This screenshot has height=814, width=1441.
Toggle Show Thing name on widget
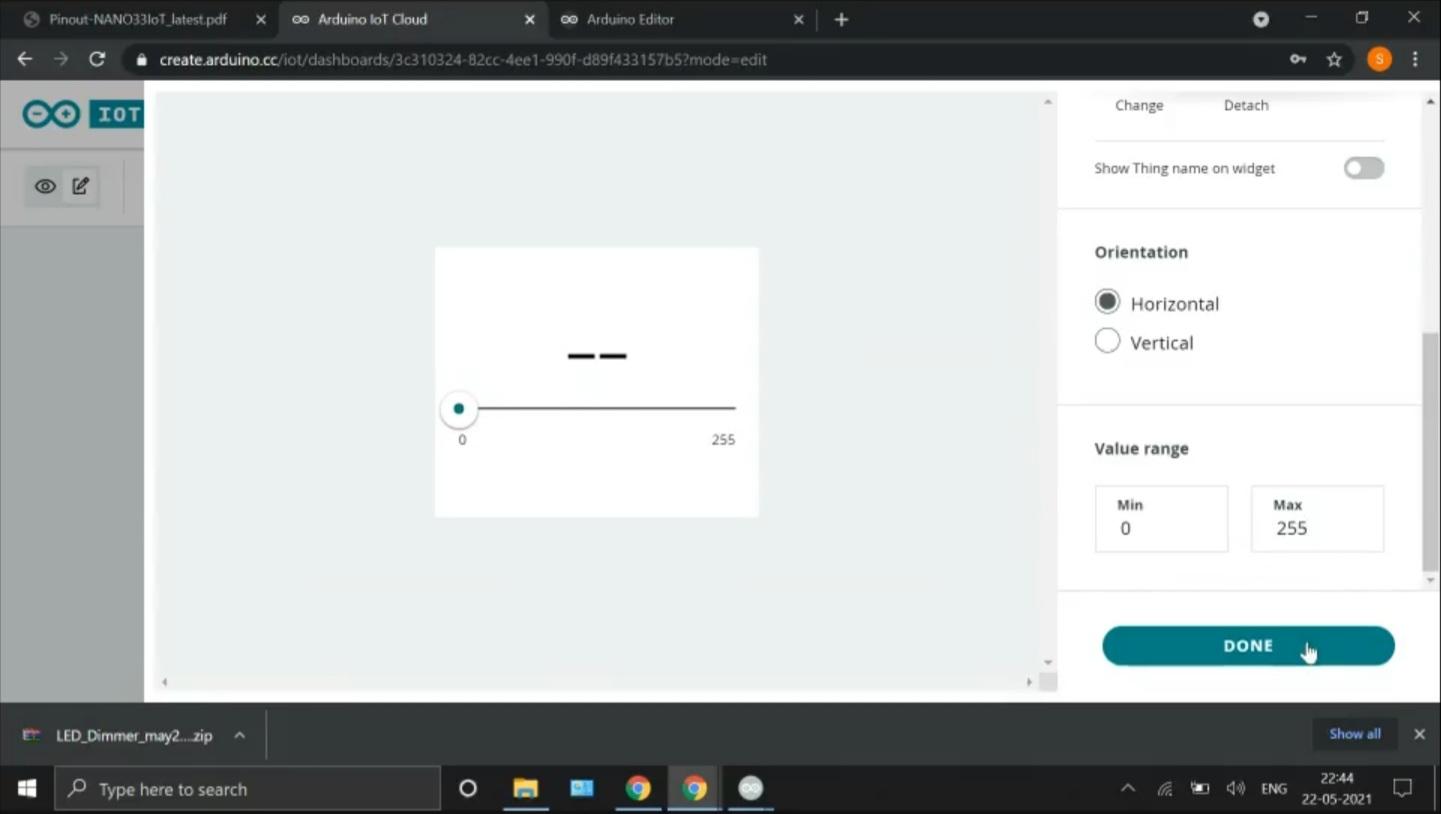[x=1363, y=168]
